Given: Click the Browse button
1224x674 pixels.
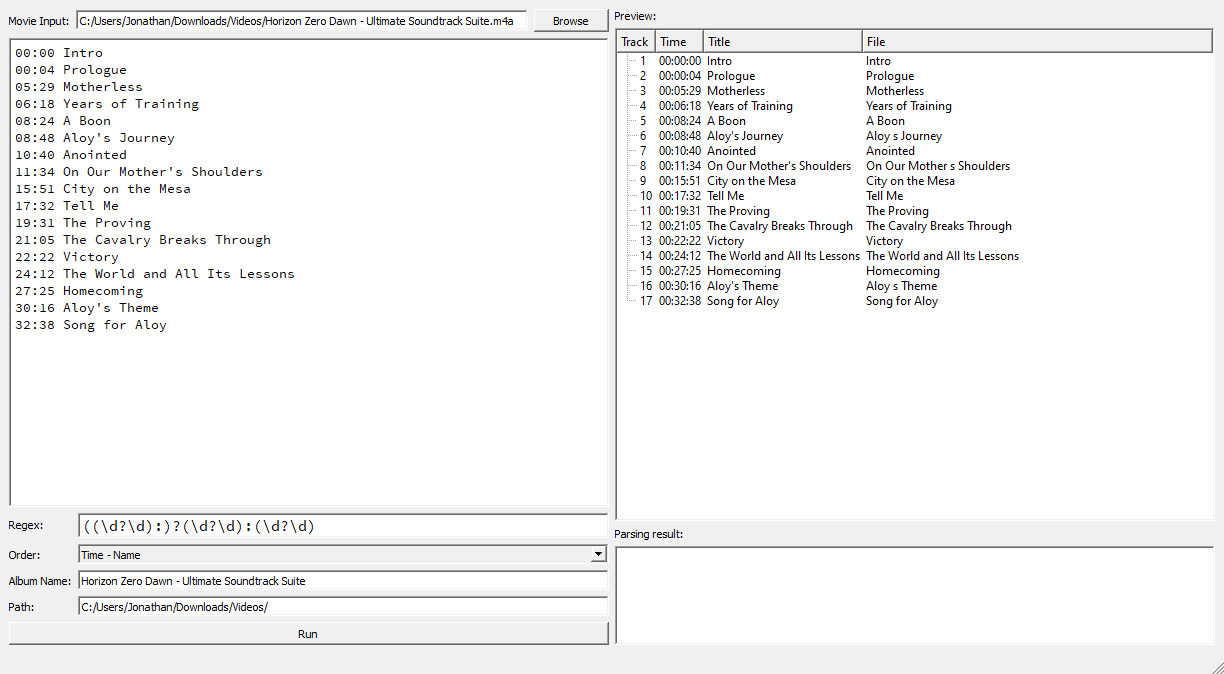Looking at the screenshot, I should tap(570, 21).
